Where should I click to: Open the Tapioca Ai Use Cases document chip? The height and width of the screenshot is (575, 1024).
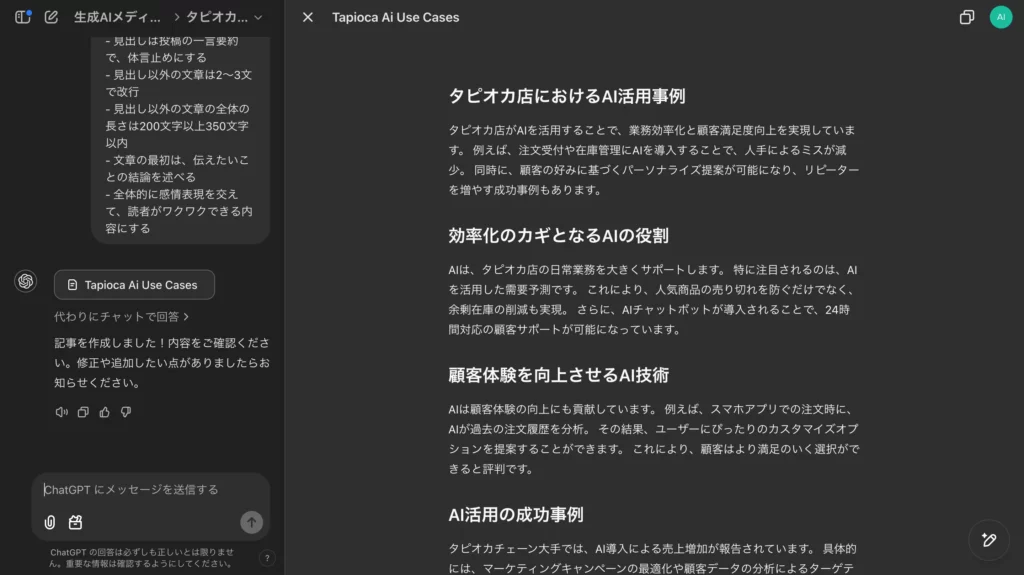[x=134, y=285]
